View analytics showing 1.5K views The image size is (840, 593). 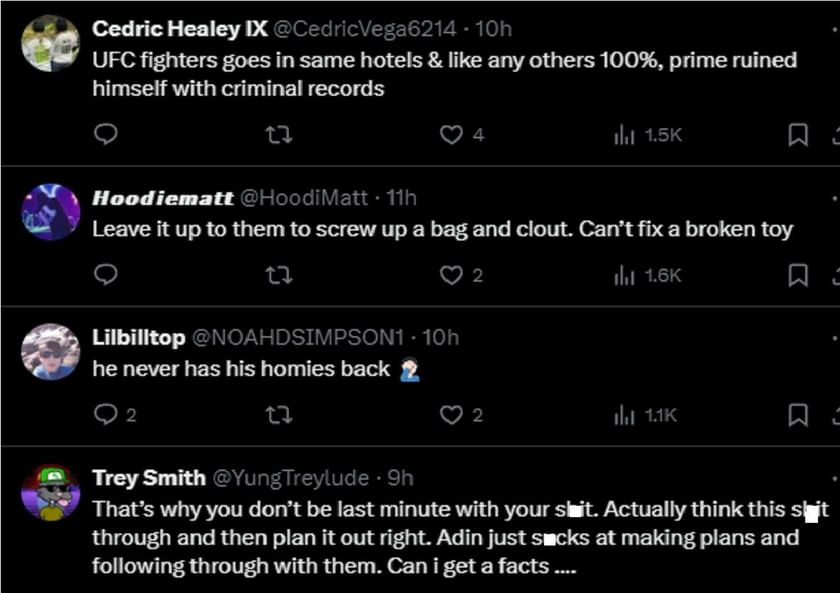pos(647,135)
